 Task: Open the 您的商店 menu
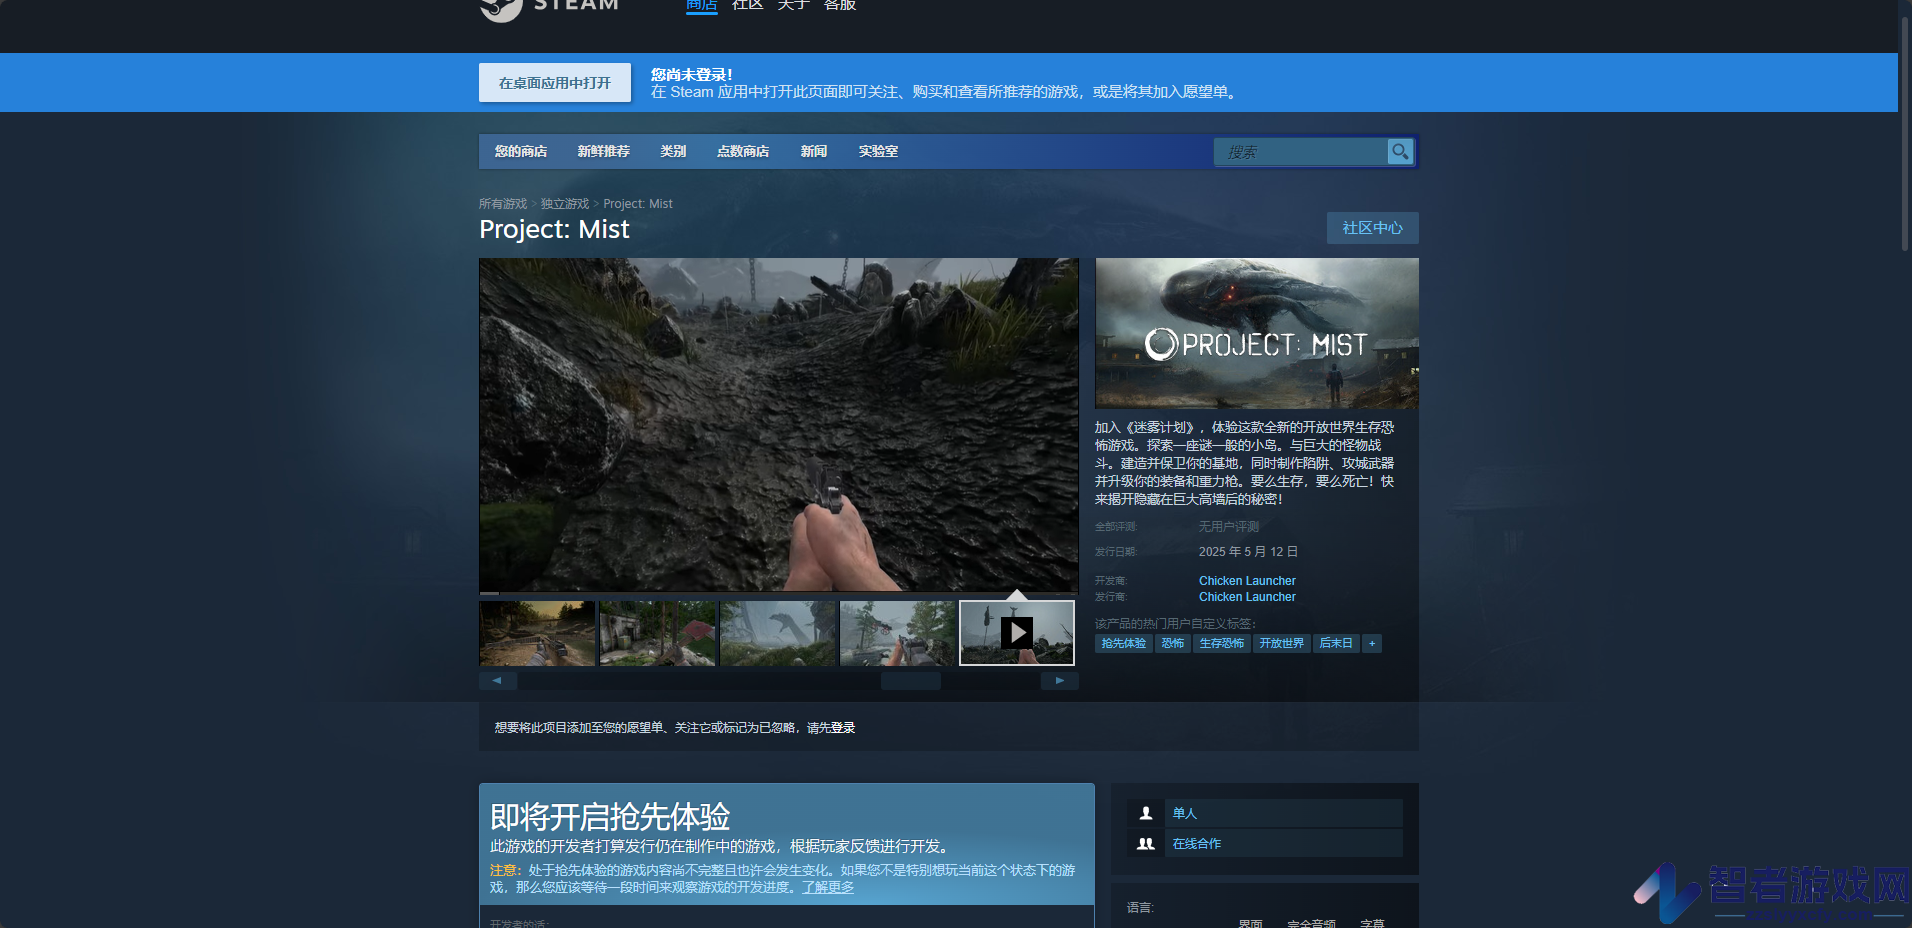(521, 151)
